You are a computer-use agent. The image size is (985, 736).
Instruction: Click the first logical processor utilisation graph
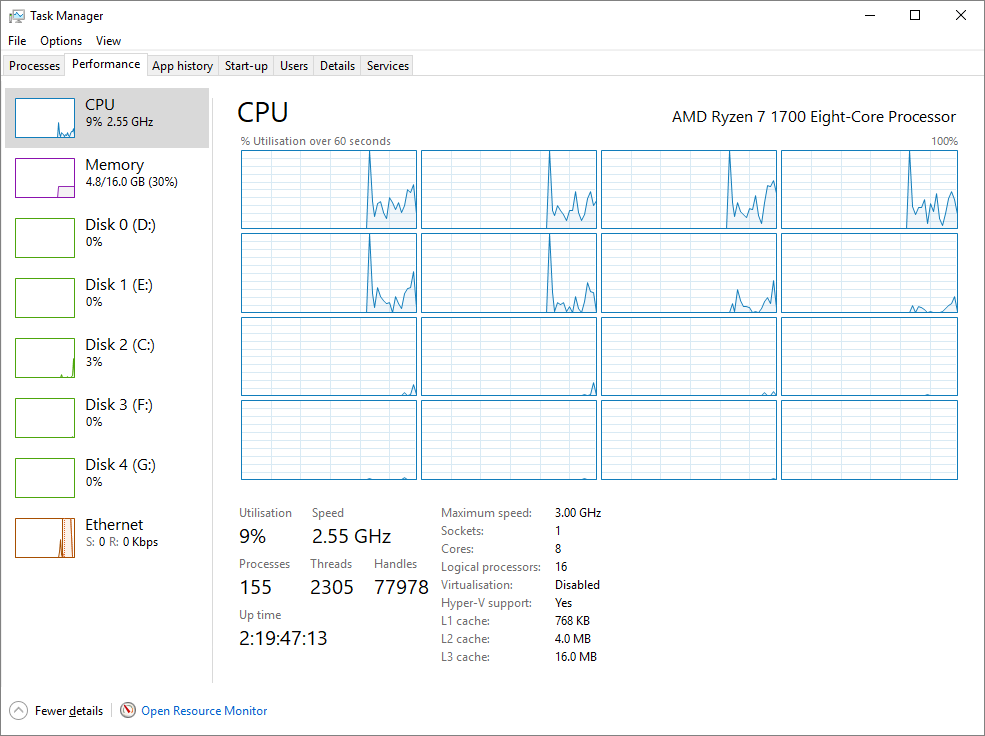point(329,190)
